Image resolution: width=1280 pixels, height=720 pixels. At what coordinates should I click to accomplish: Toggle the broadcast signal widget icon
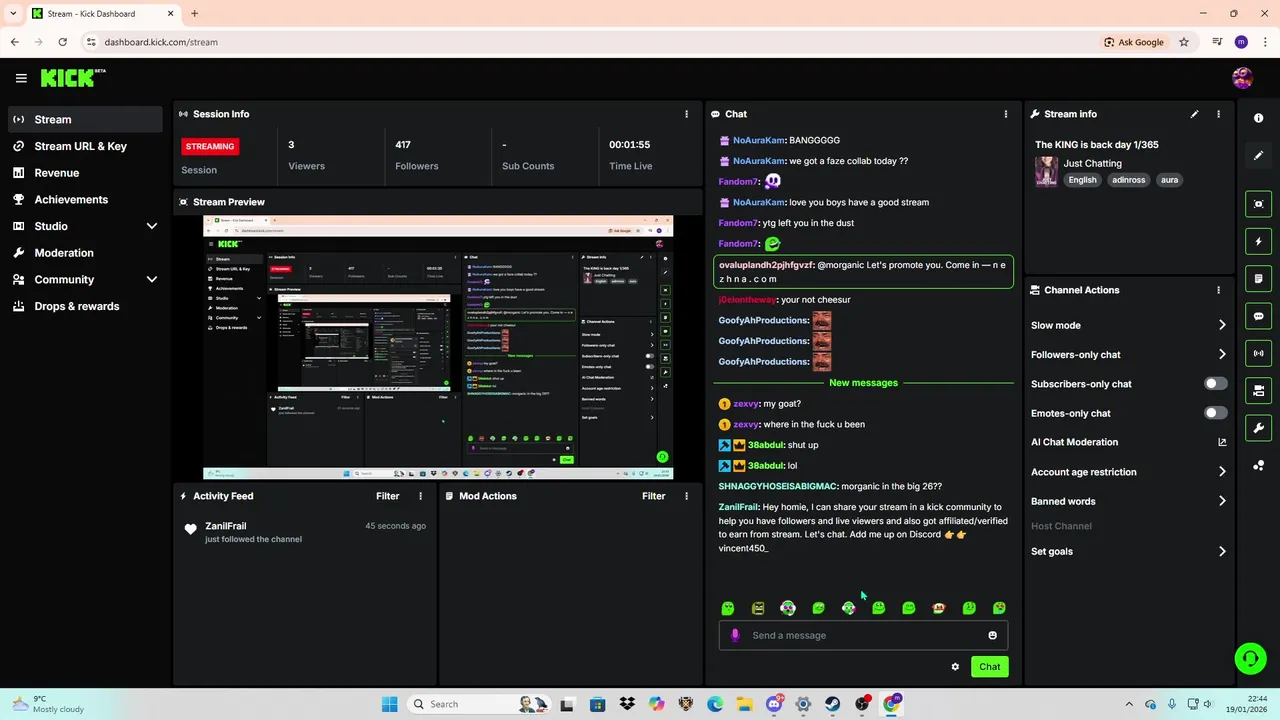[x=1258, y=353]
